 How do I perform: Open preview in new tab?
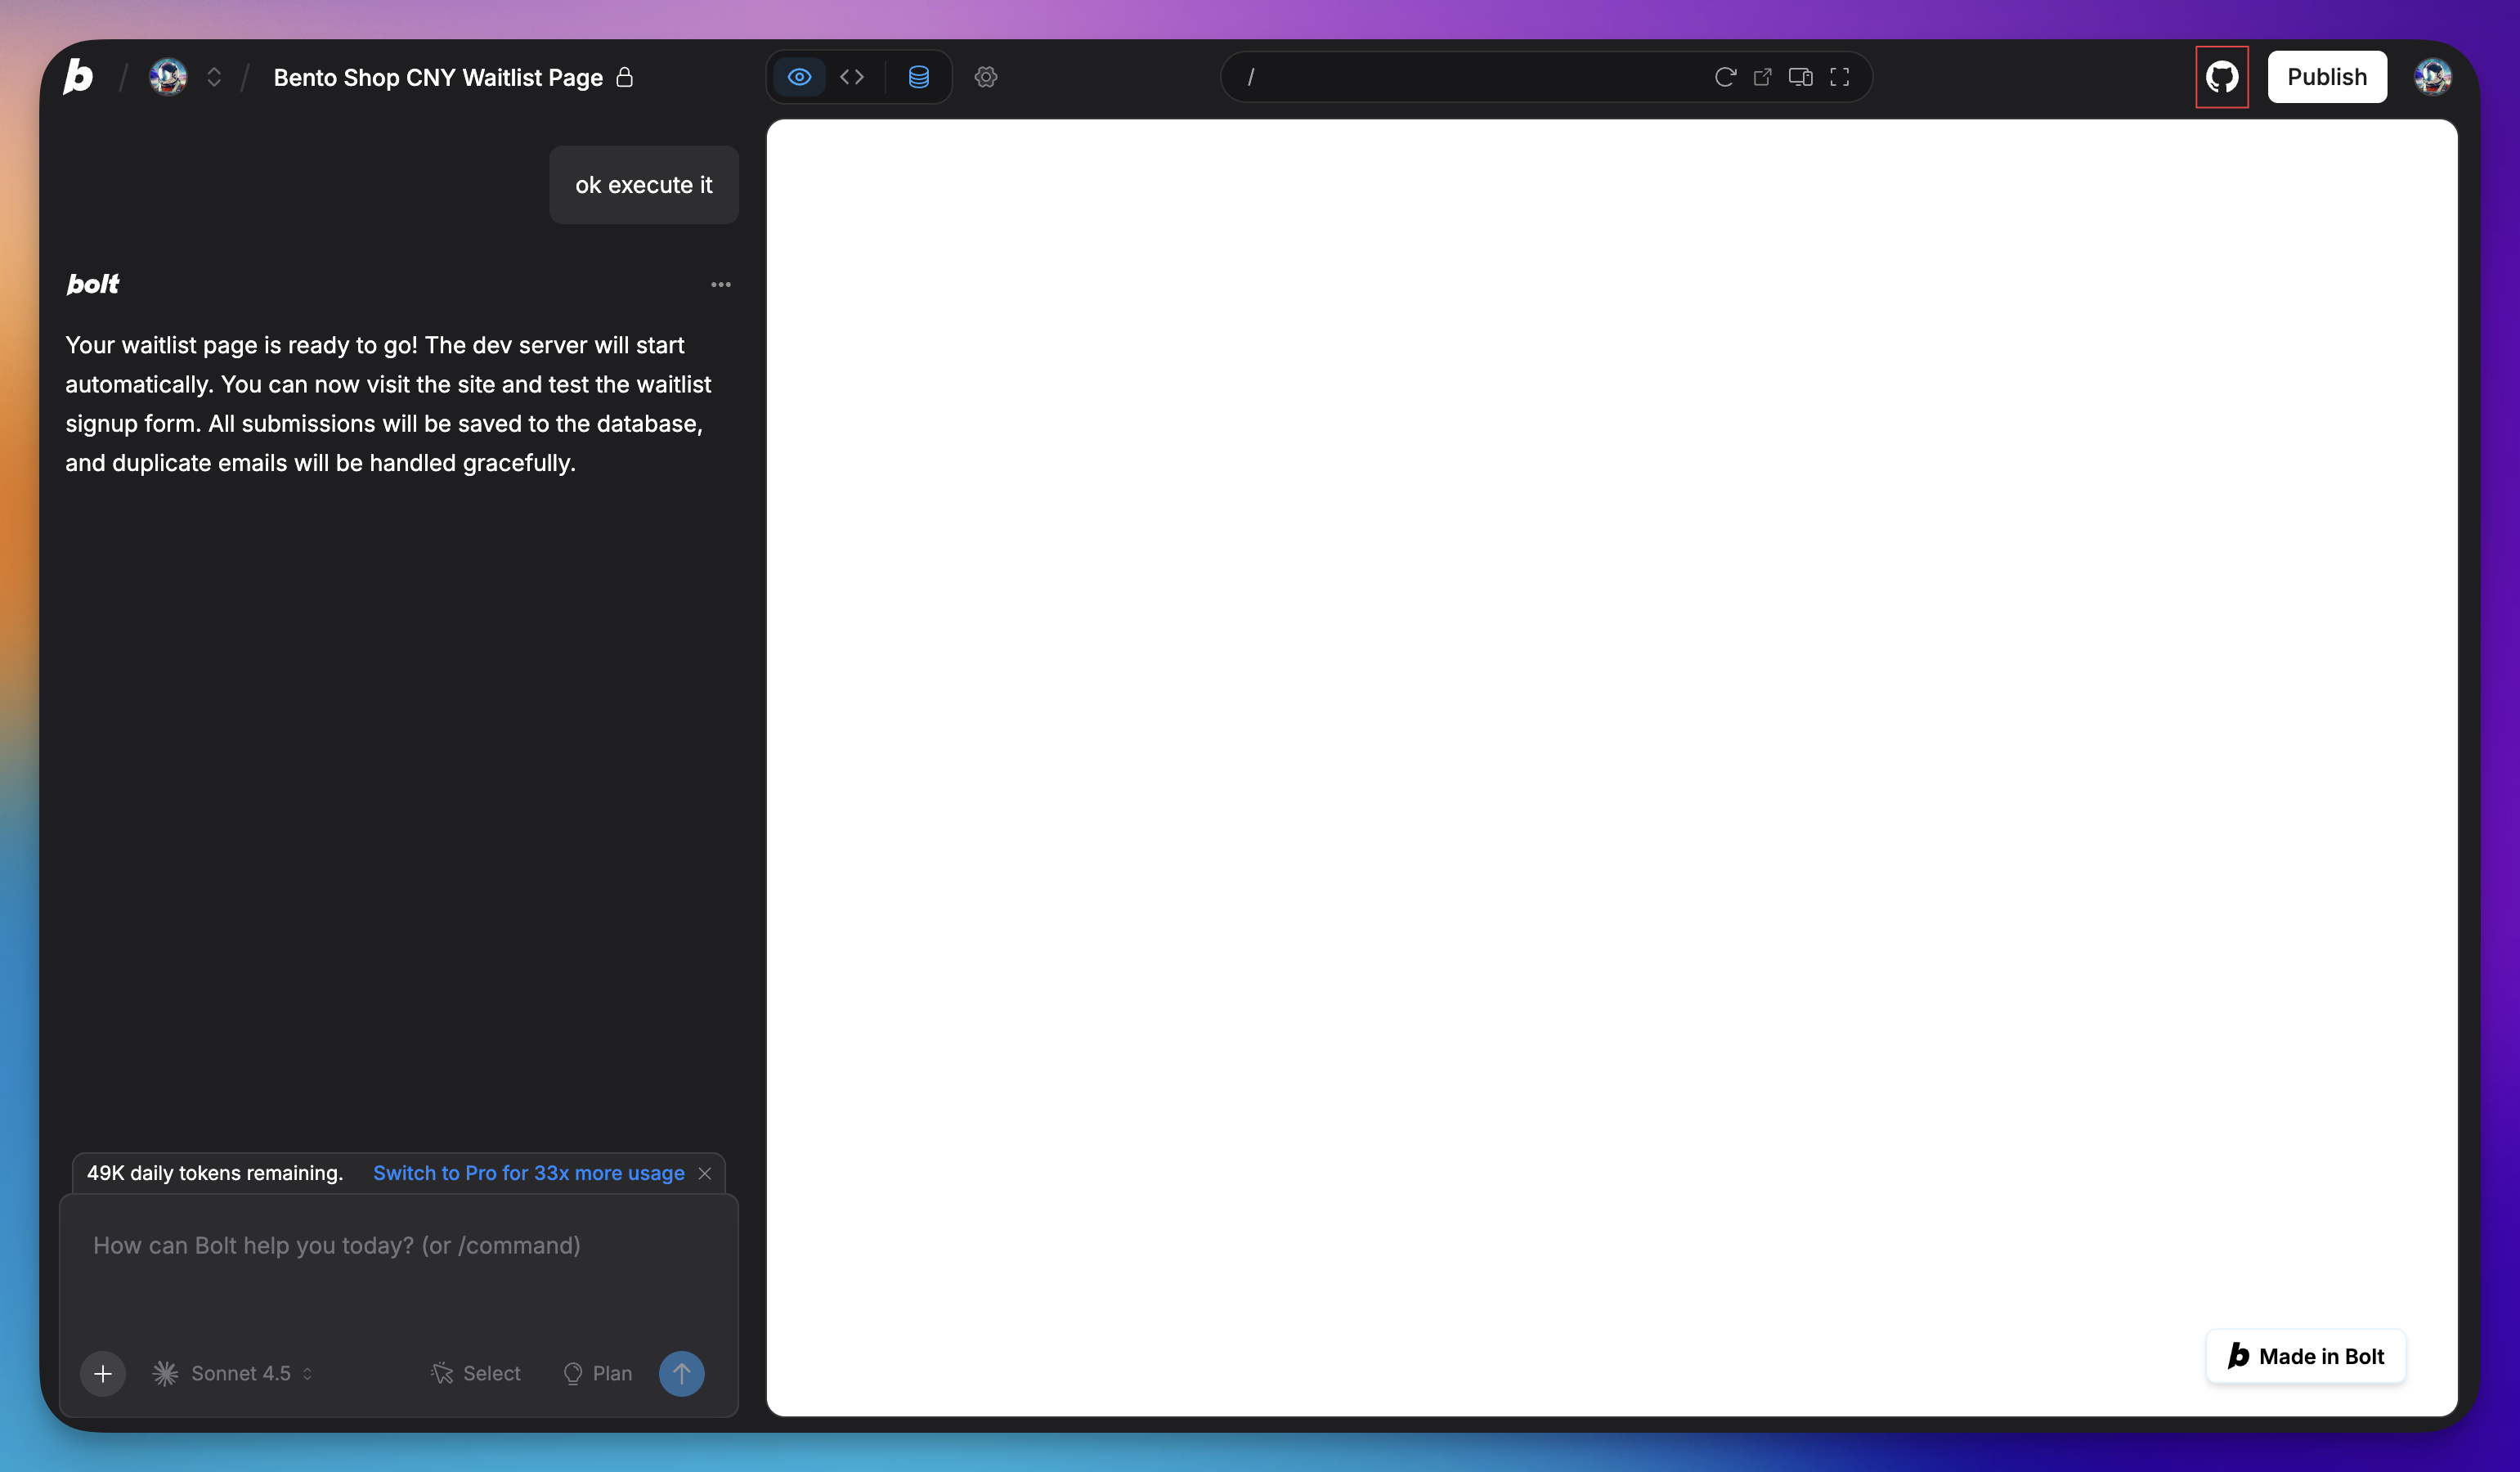(1763, 76)
